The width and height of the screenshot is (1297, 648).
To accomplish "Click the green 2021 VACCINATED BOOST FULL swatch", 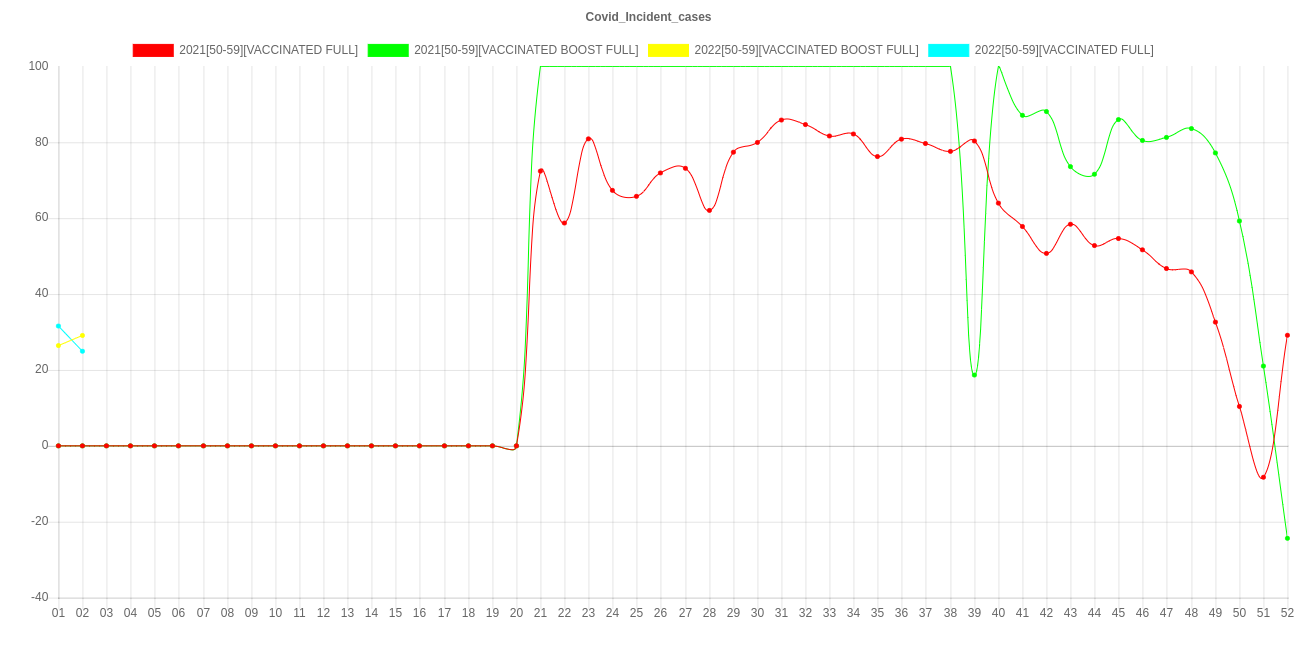I will tap(388, 50).
